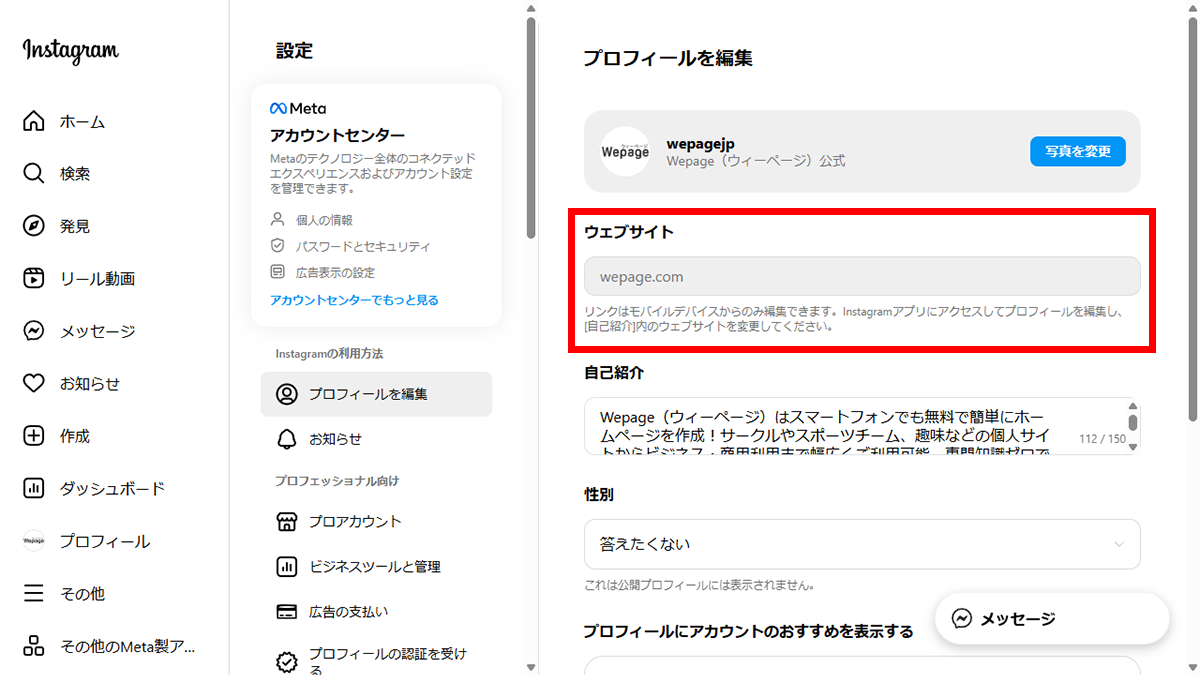Click the 性別 dropdown chevron arrow
The width and height of the screenshot is (1200, 675).
1118,545
